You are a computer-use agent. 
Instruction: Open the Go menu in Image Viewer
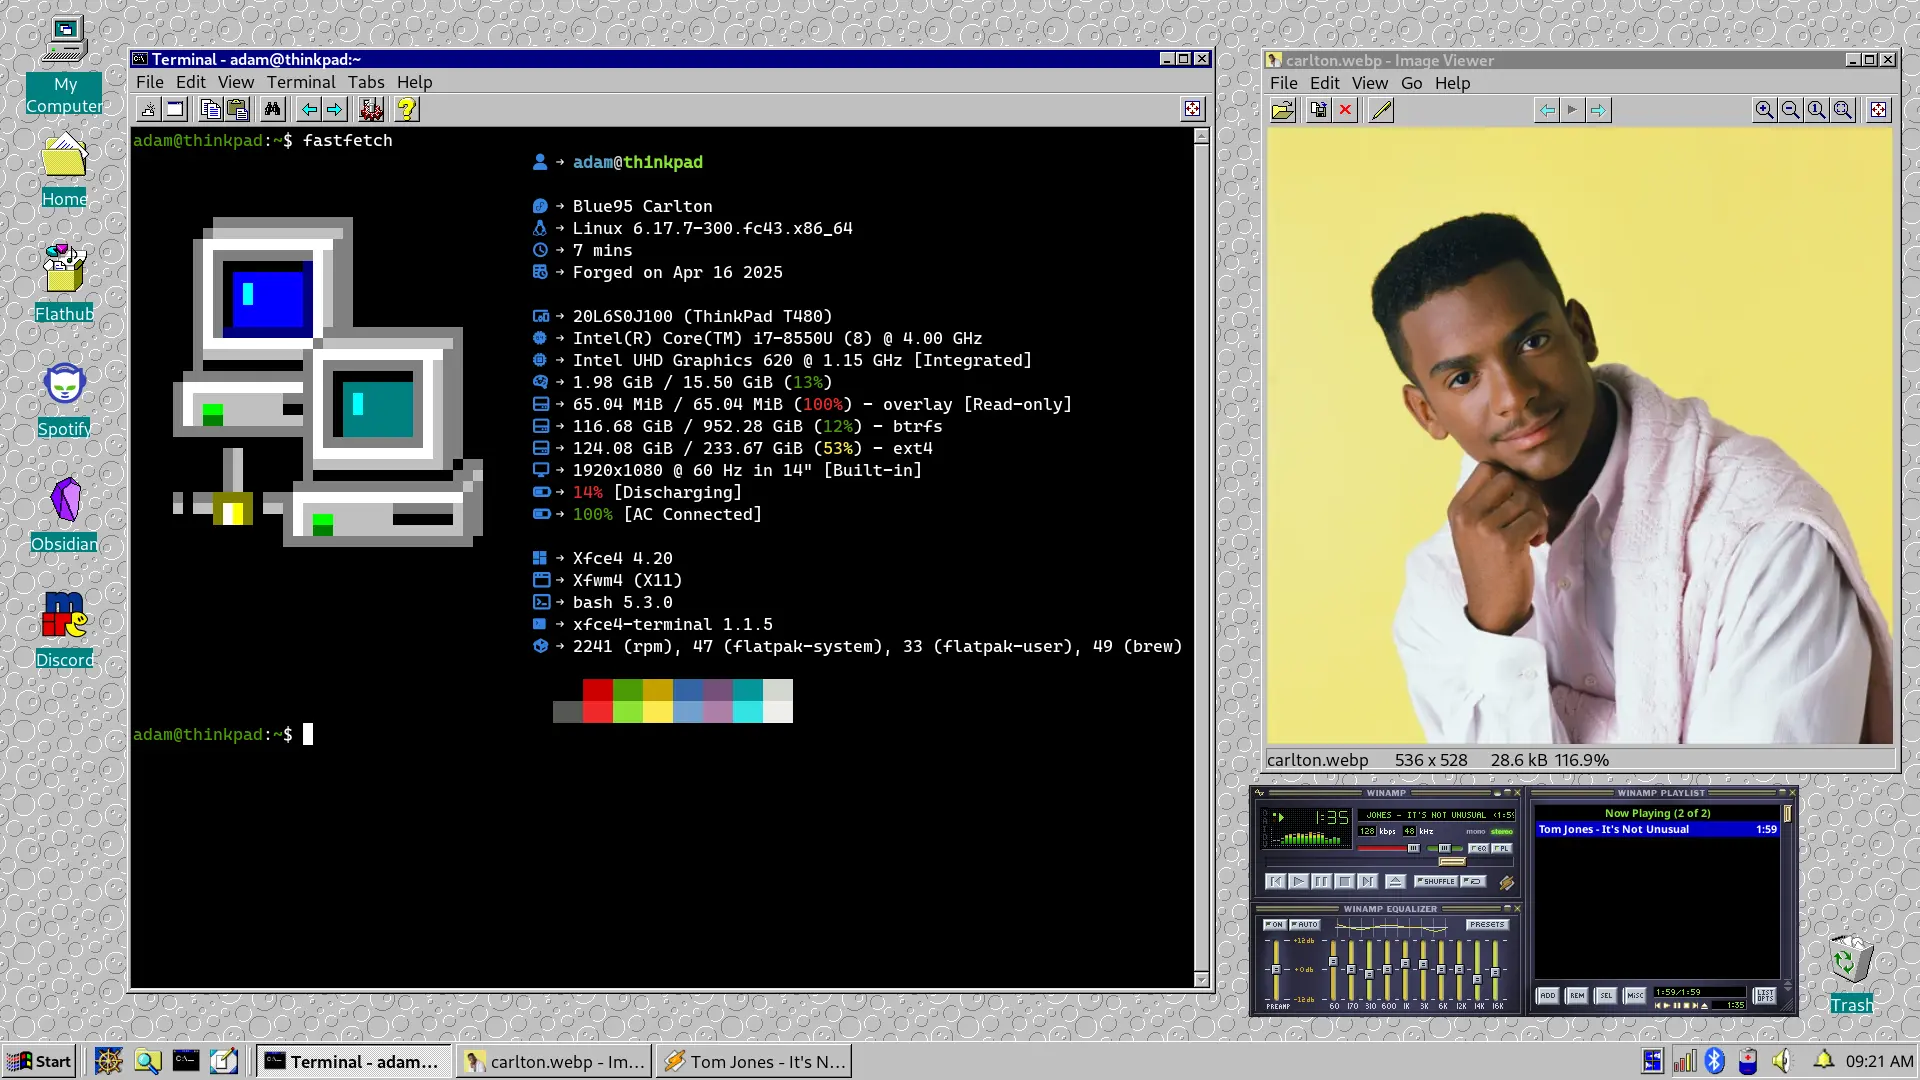pos(1411,83)
